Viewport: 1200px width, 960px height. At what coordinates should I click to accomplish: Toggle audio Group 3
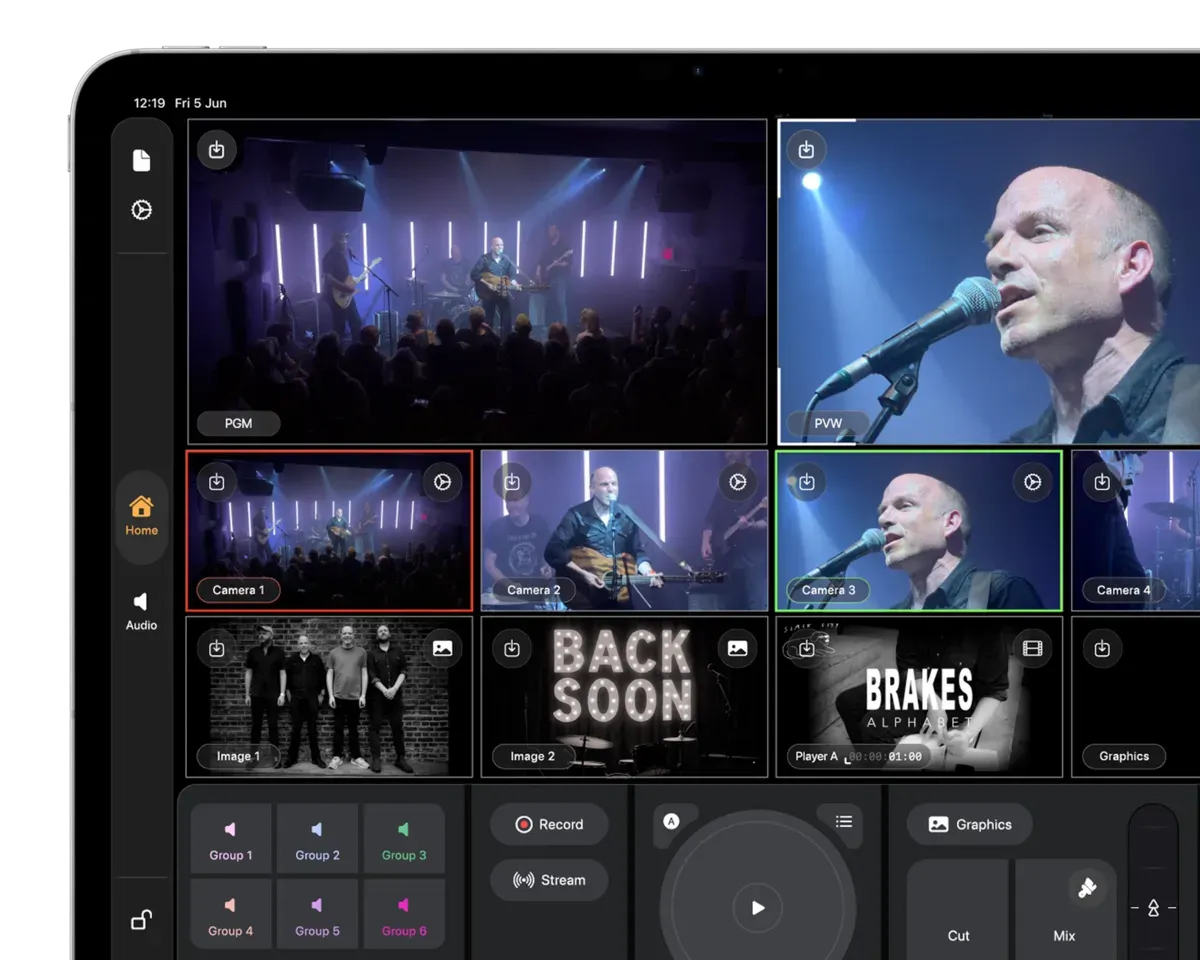403,840
